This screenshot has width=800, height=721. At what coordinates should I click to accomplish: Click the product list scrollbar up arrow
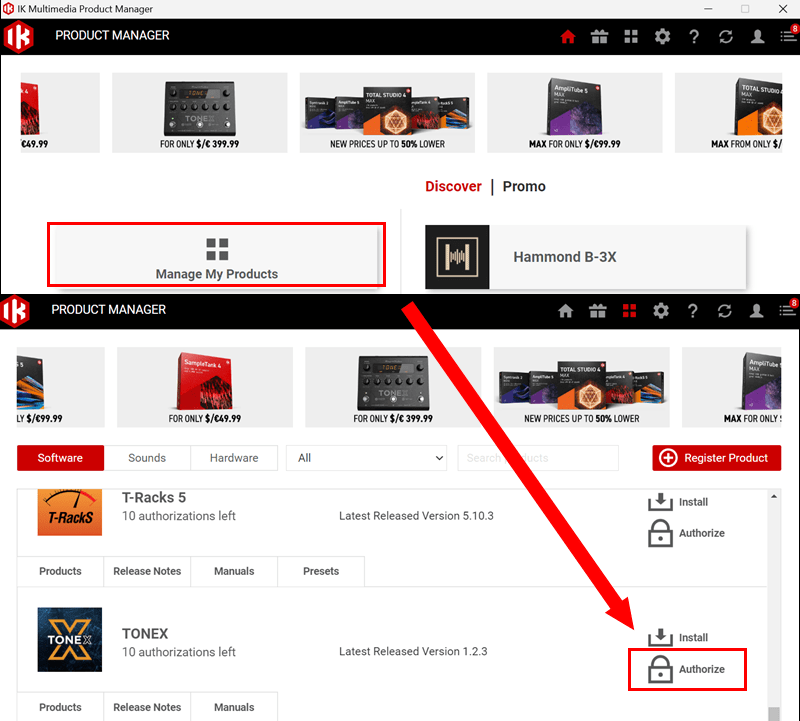coord(774,496)
